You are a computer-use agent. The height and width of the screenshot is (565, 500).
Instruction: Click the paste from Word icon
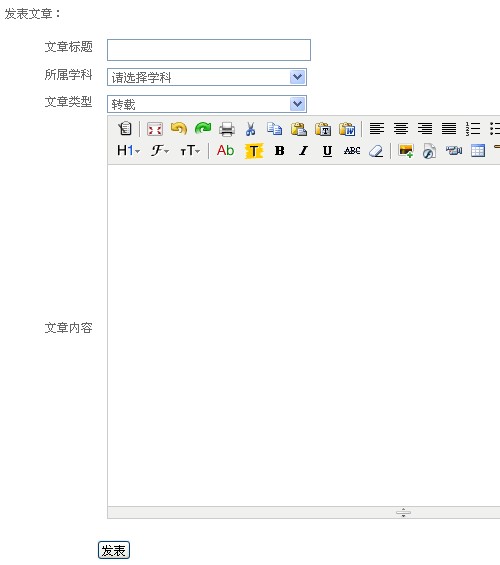(x=347, y=129)
